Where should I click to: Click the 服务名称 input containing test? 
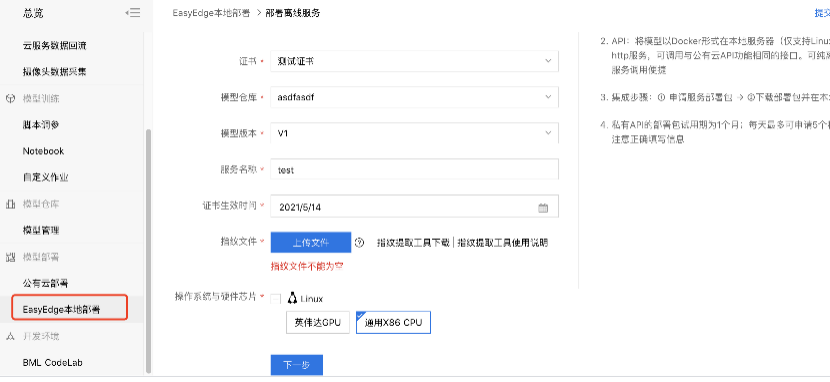tap(414, 170)
